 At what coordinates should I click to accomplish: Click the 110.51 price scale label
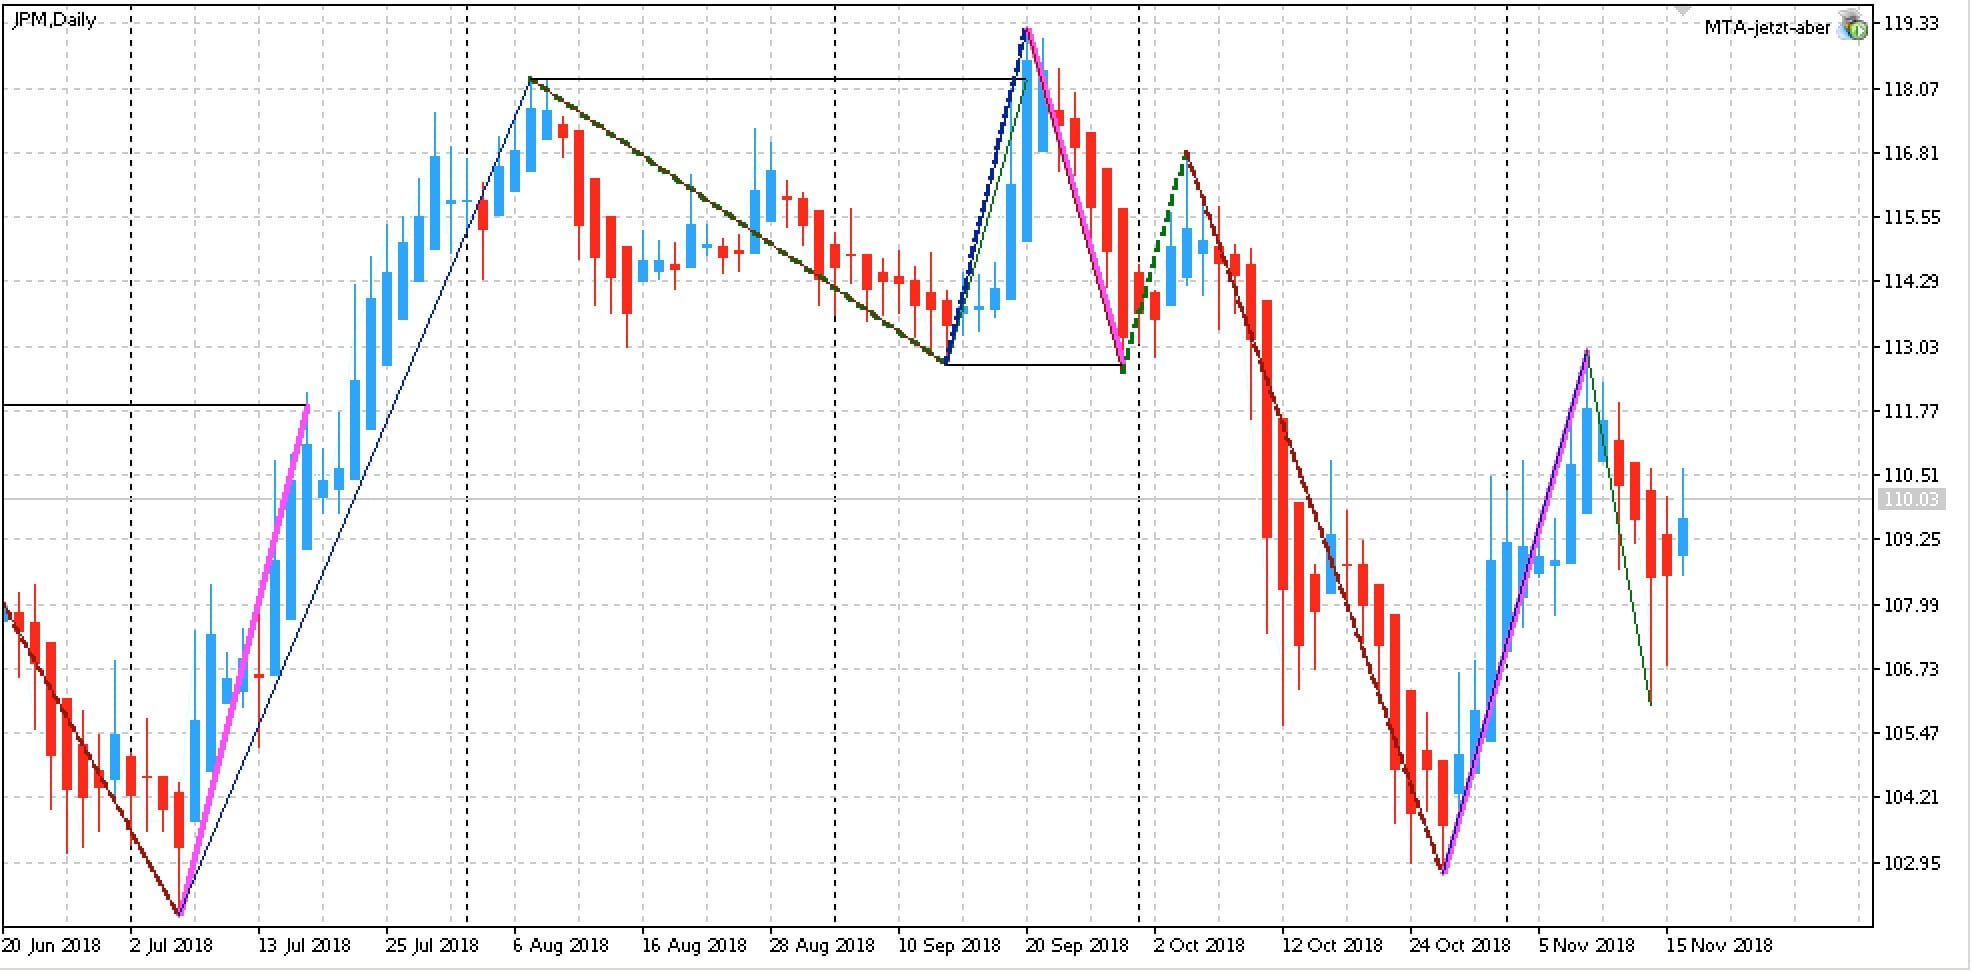[x=1911, y=475]
